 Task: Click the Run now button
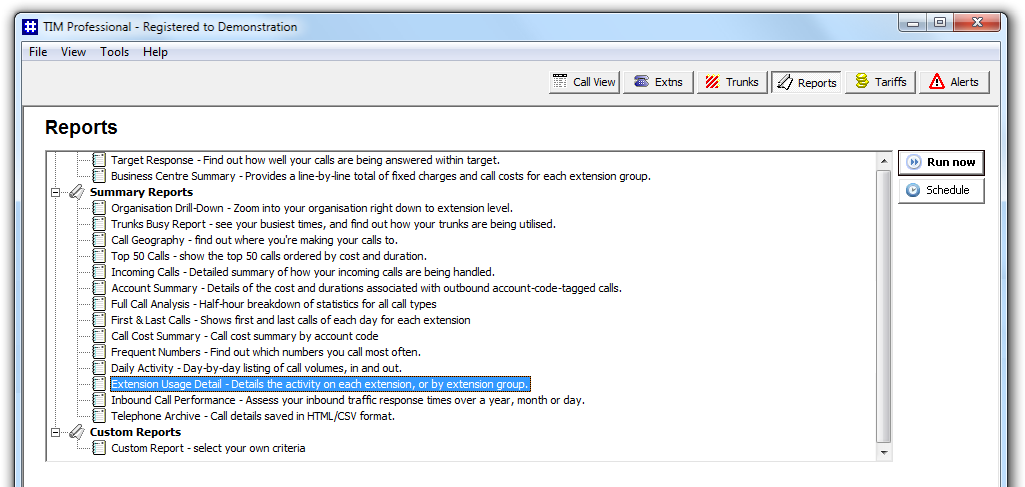(941, 162)
